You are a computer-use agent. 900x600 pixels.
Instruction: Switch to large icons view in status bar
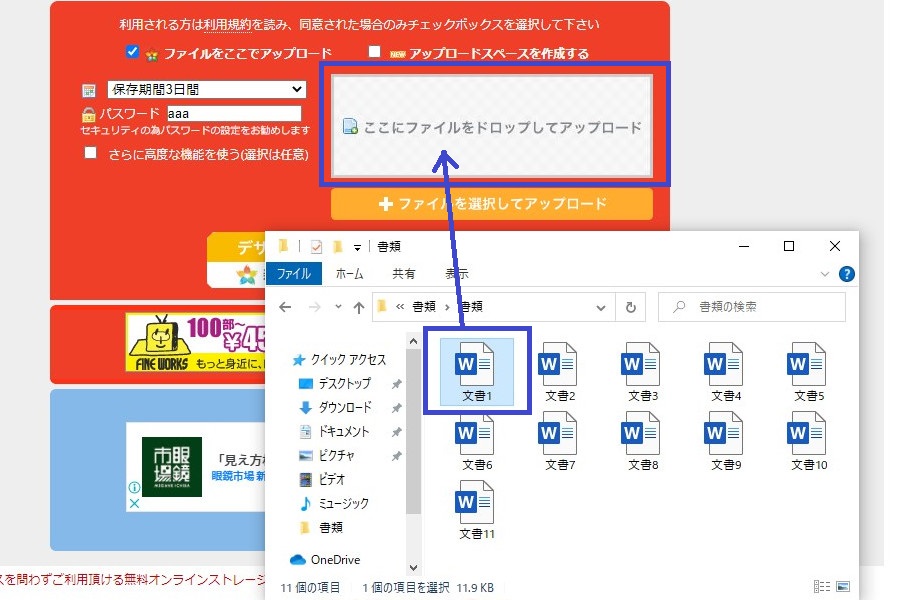(842, 587)
